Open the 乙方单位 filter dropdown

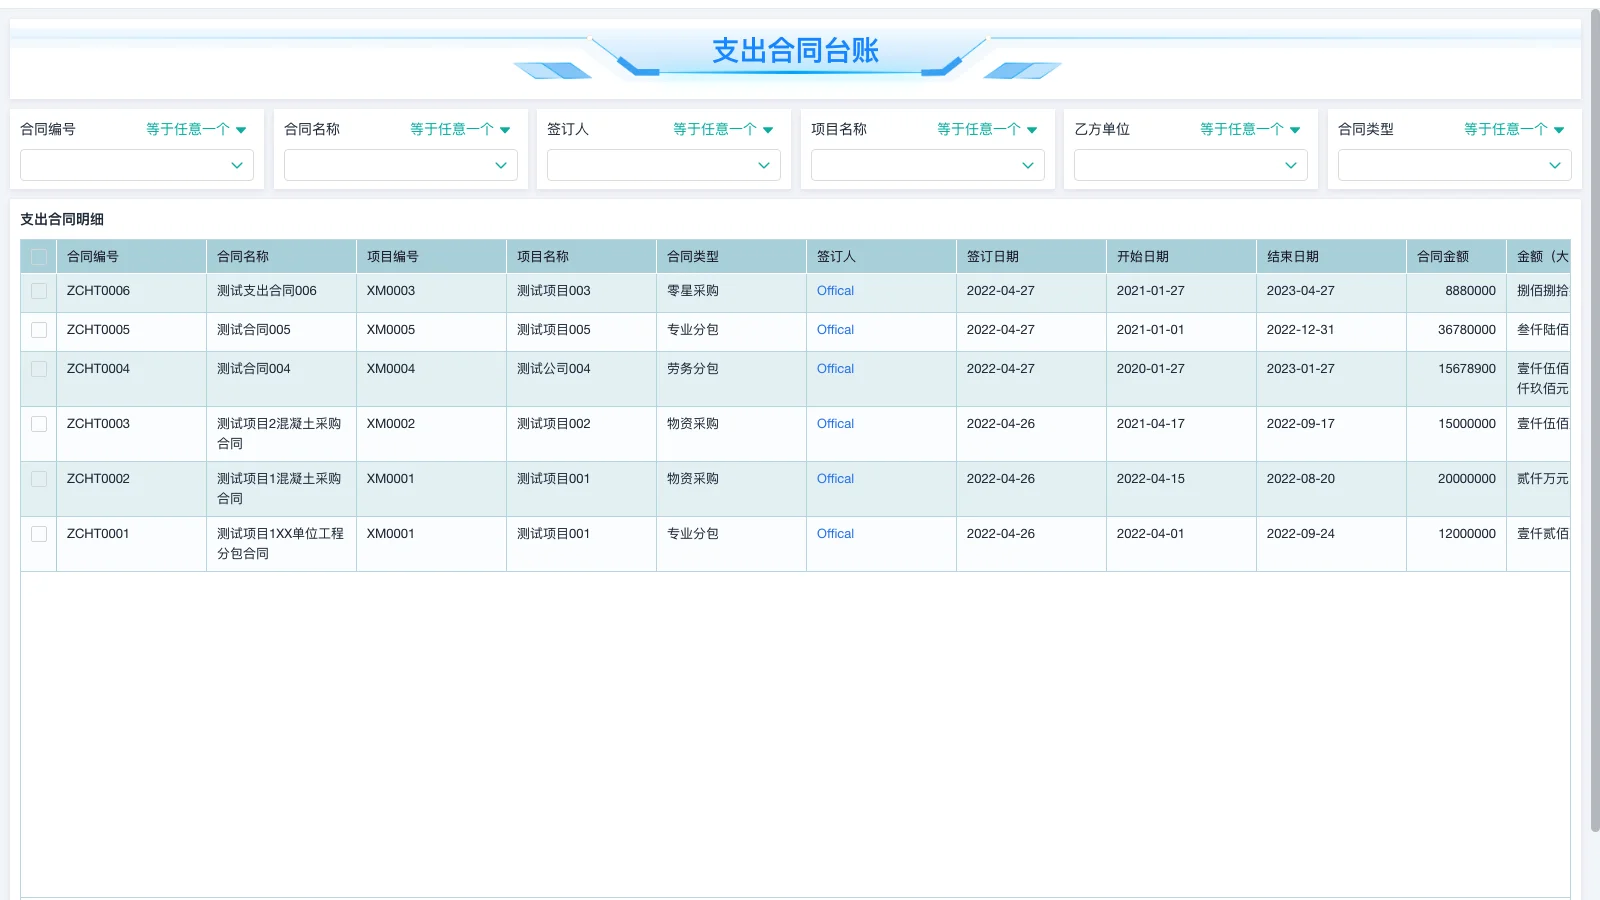click(1189, 165)
